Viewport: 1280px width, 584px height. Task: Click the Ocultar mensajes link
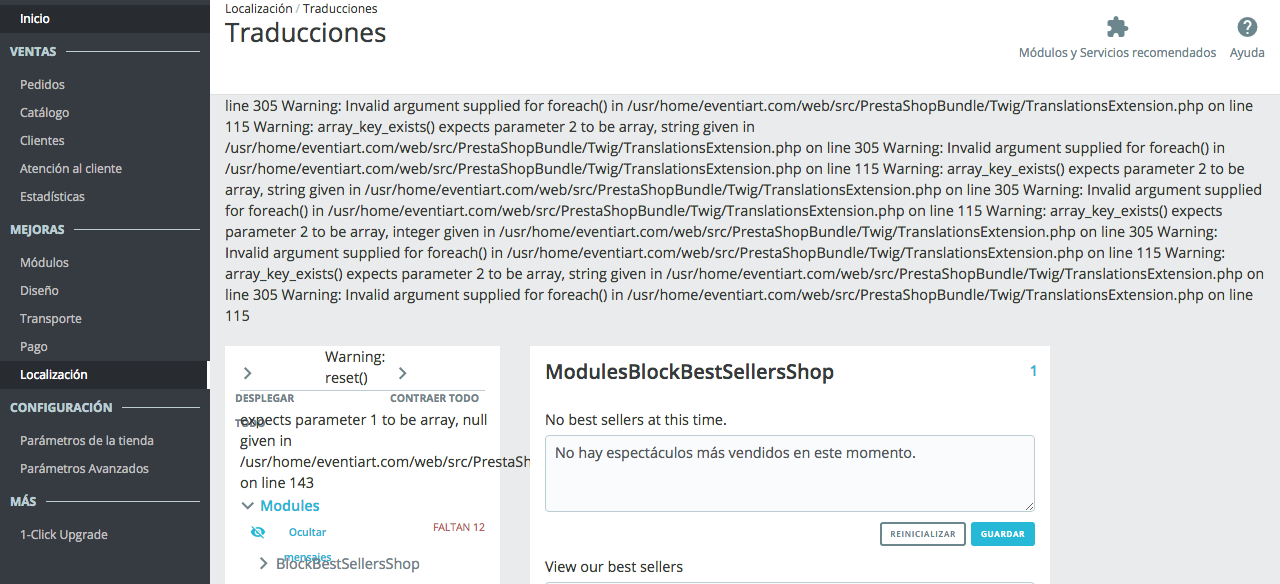click(x=307, y=533)
